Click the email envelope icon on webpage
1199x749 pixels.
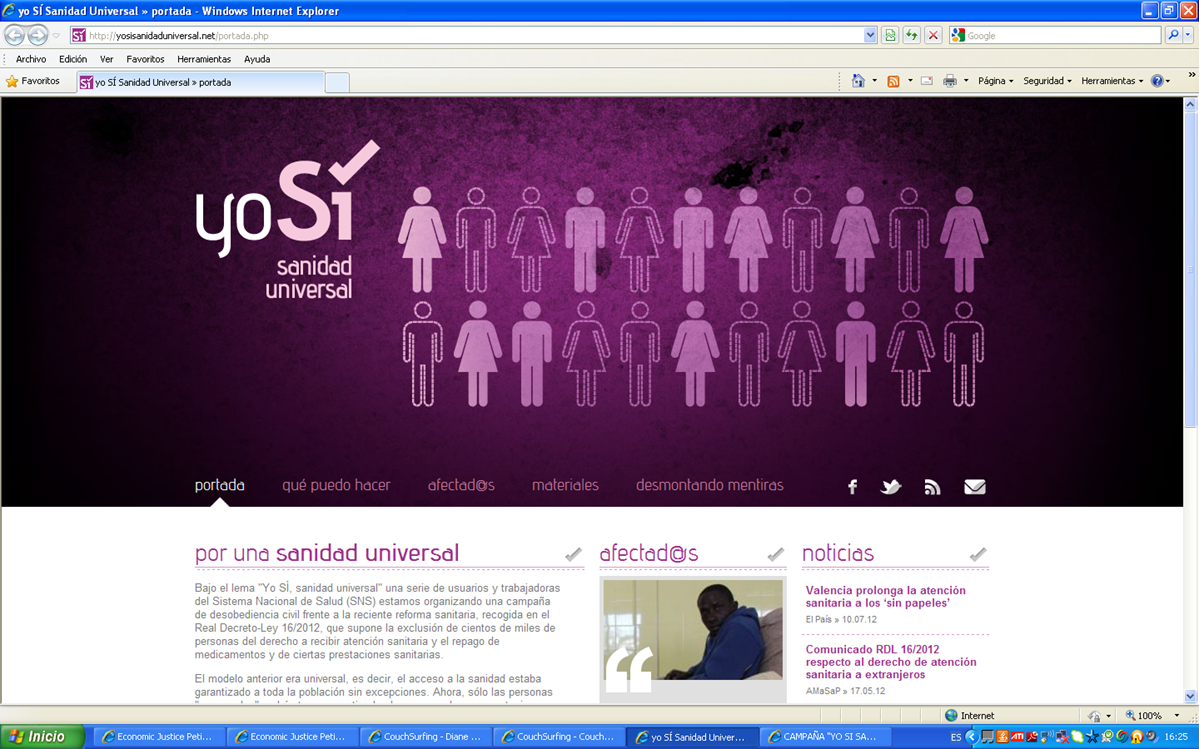point(974,487)
